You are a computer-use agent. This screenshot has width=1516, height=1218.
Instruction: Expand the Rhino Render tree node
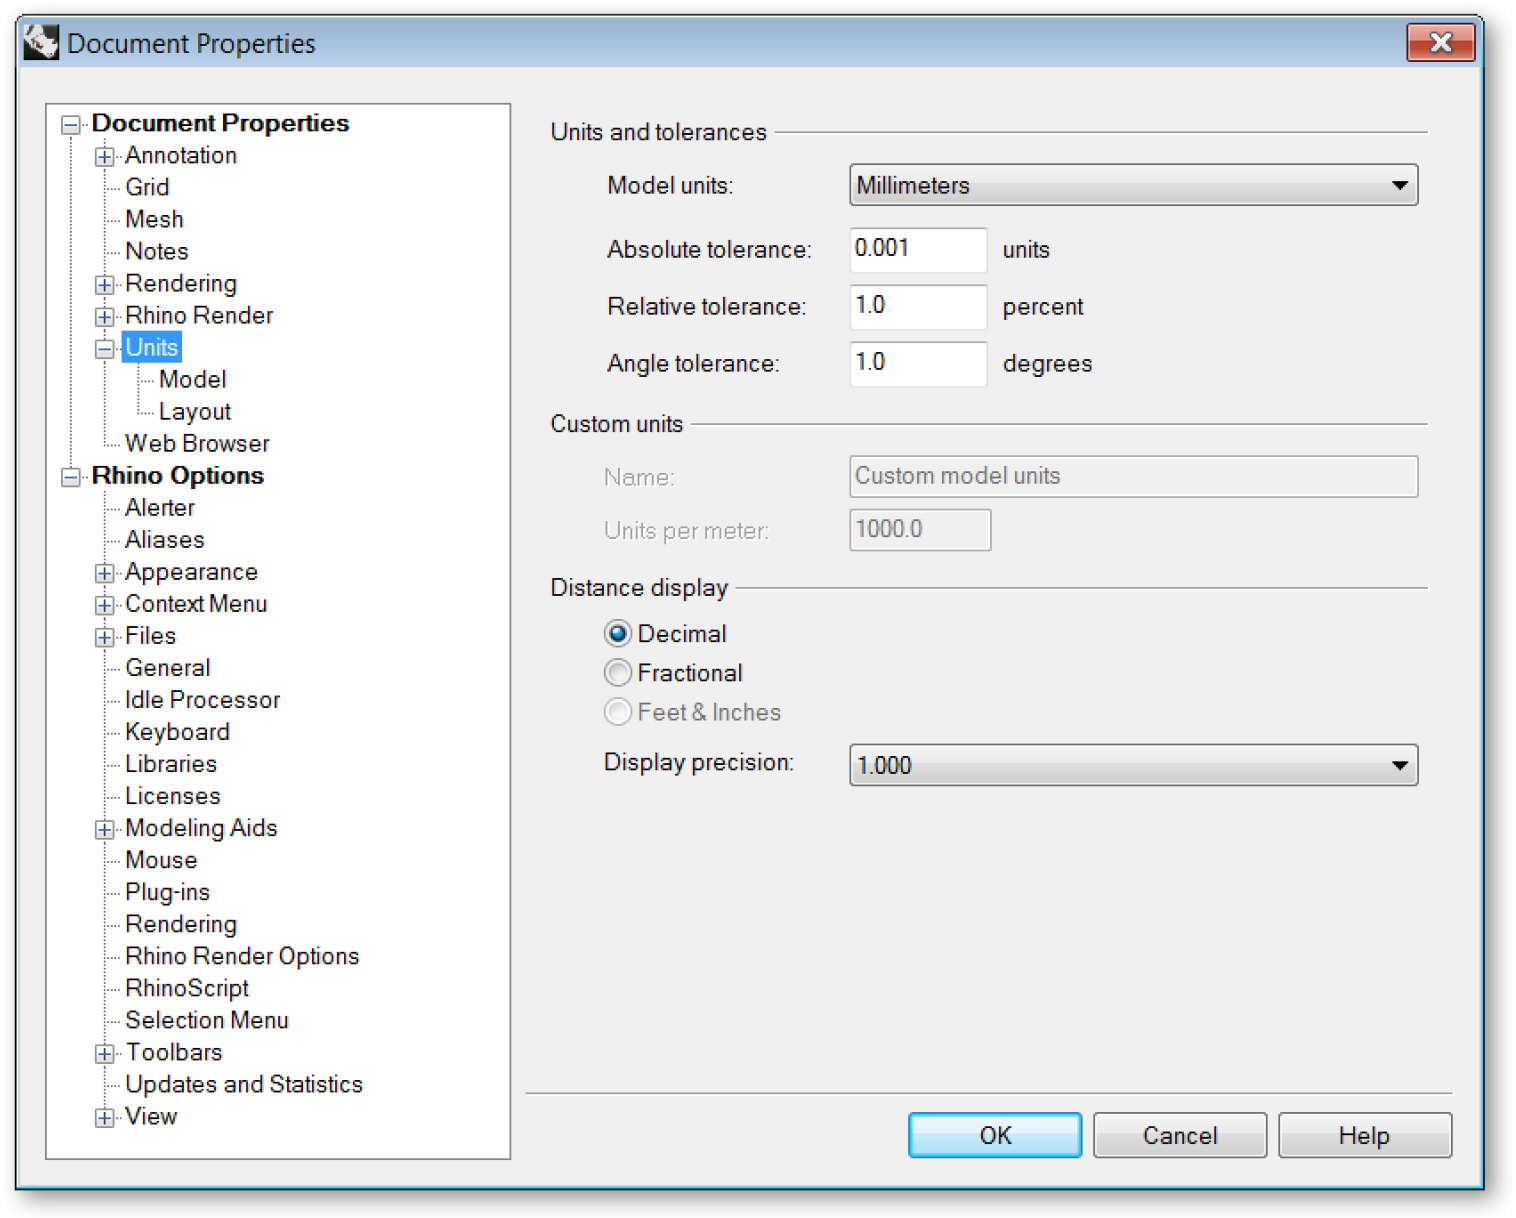[104, 317]
